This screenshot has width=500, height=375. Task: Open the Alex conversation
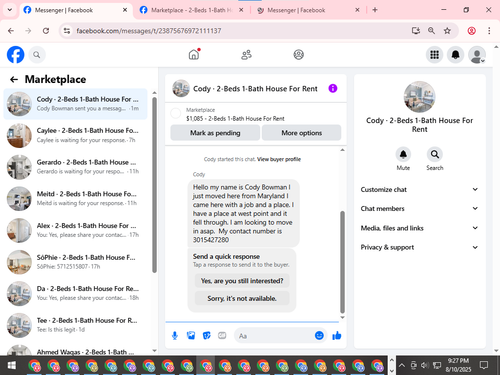76,230
